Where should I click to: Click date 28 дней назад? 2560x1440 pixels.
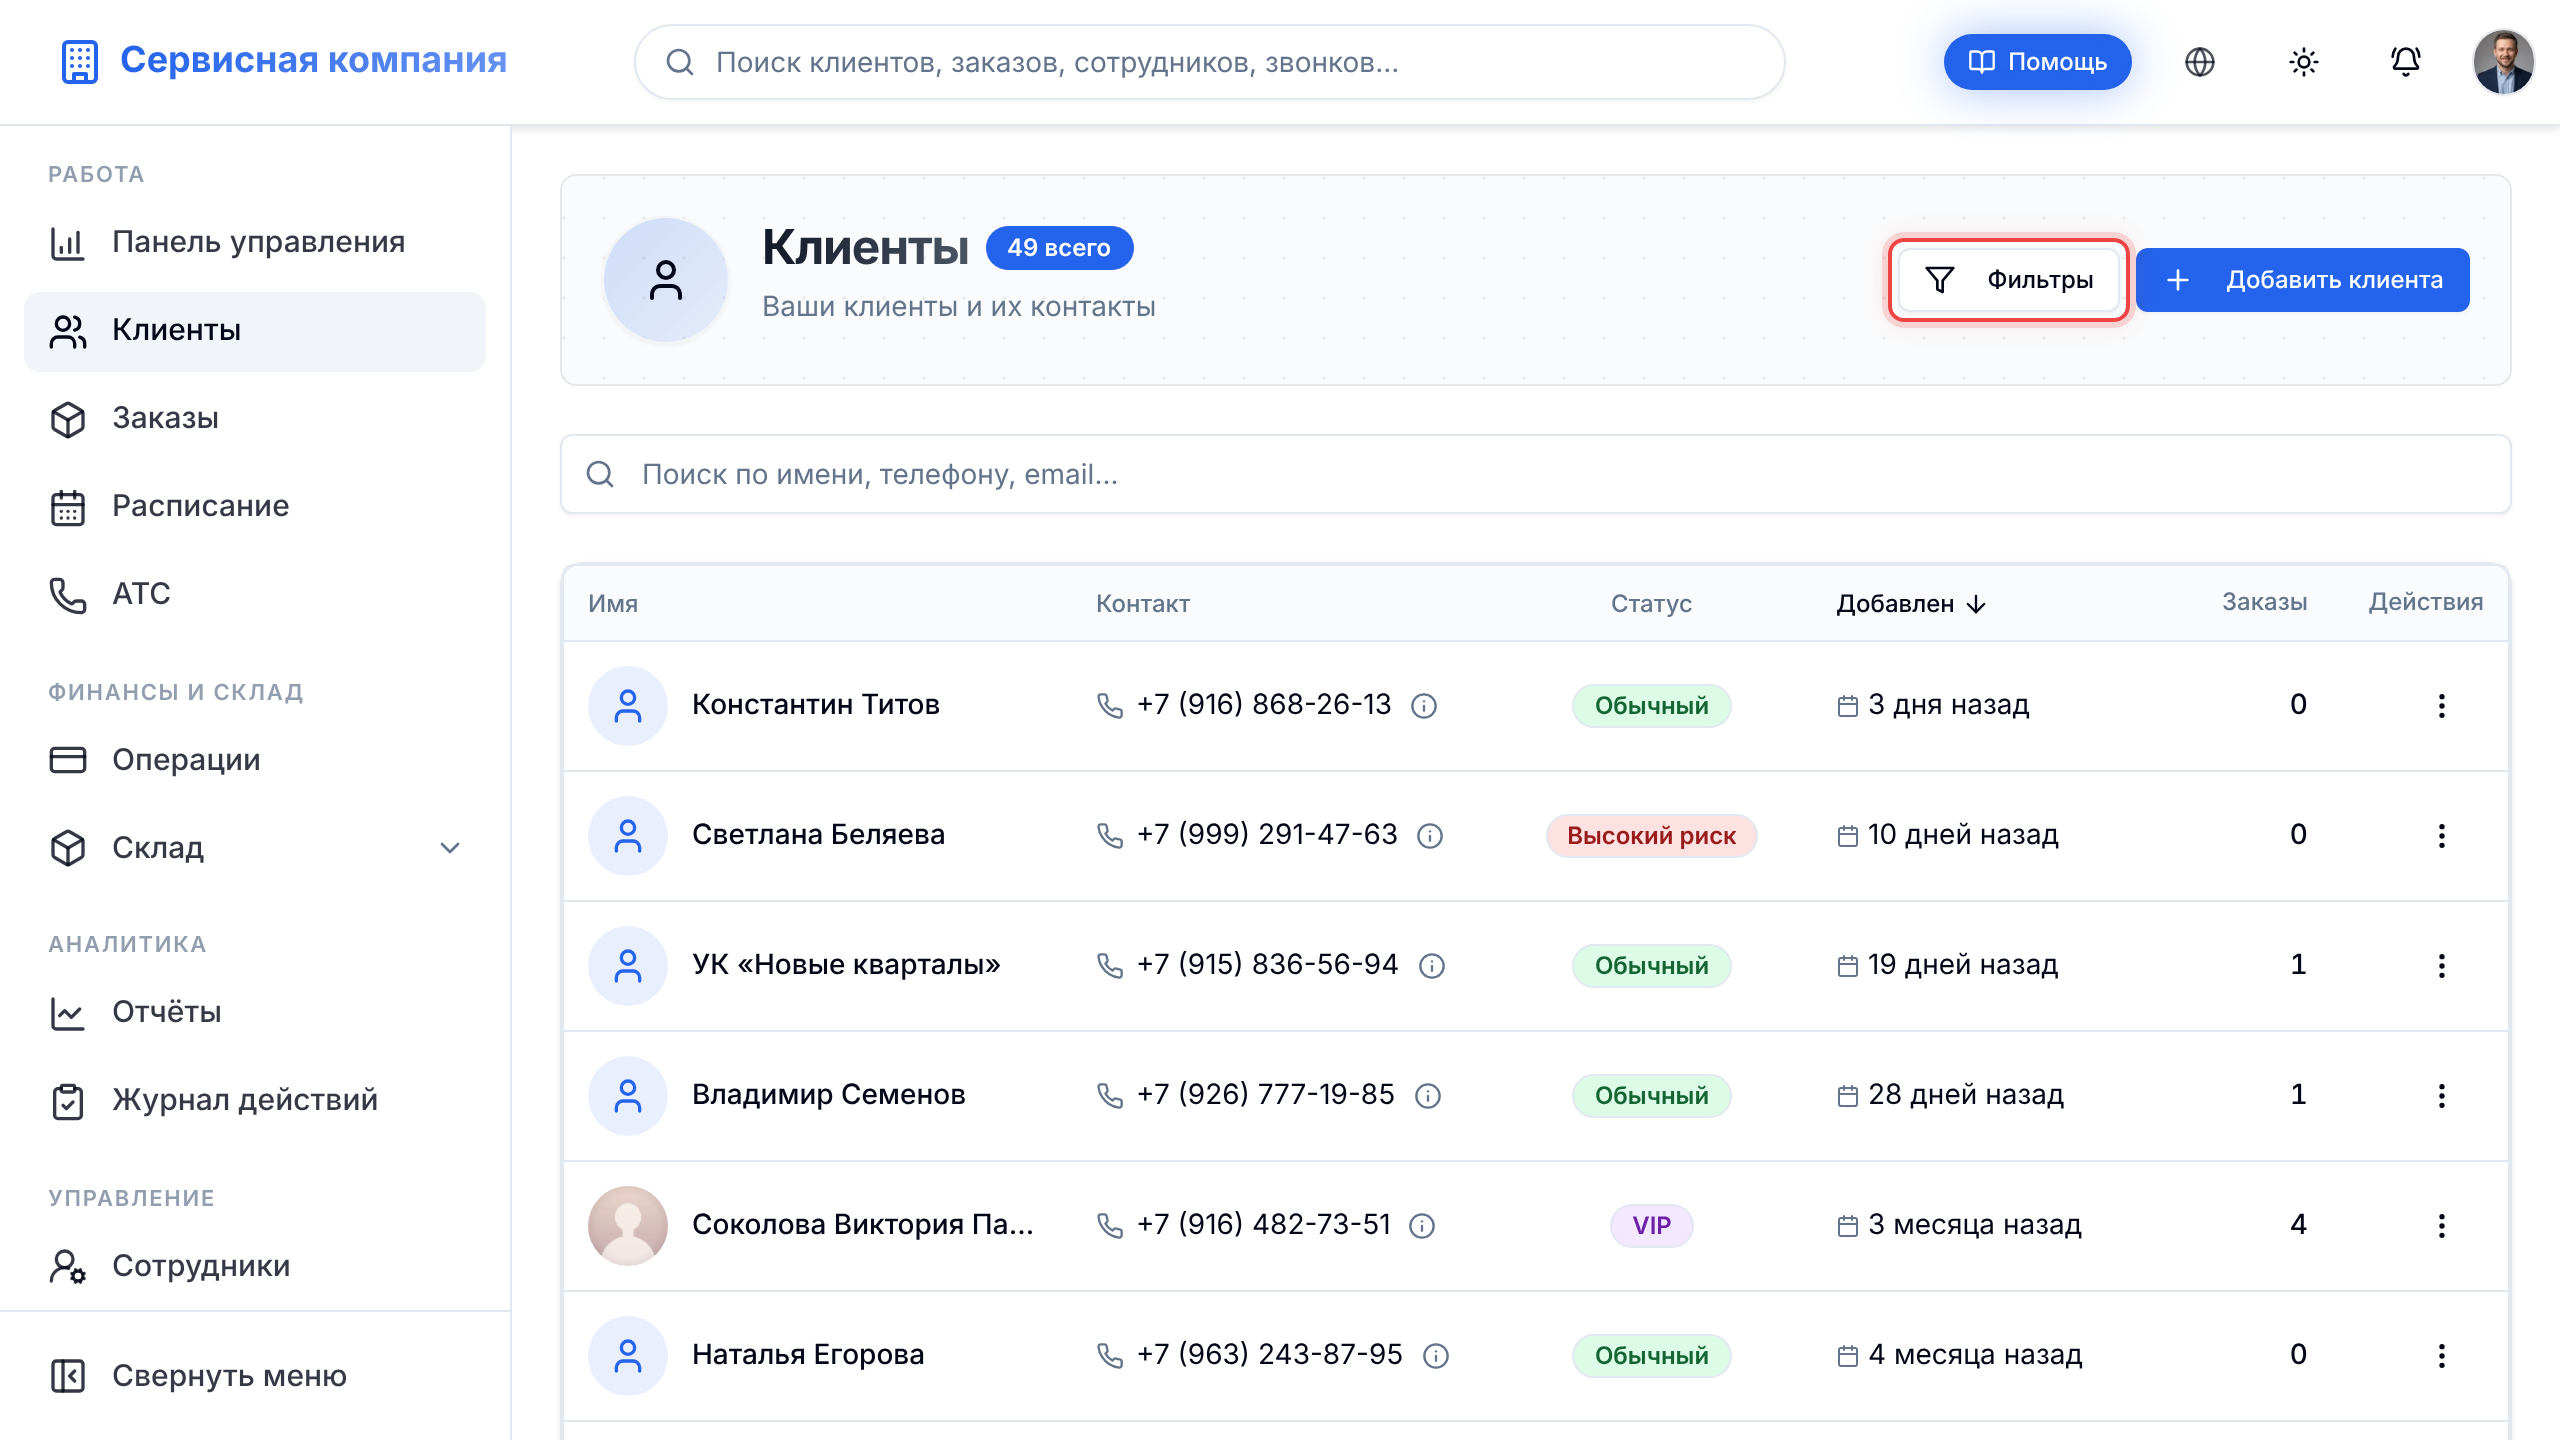pyautogui.click(x=1965, y=1095)
